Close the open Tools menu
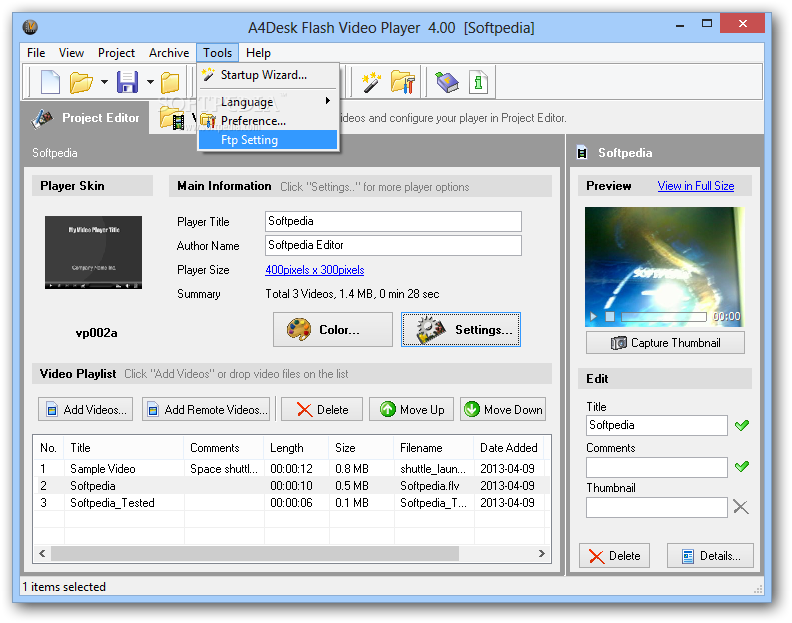The width and height of the screenshot is (792, 623). [x=217, y=53]
